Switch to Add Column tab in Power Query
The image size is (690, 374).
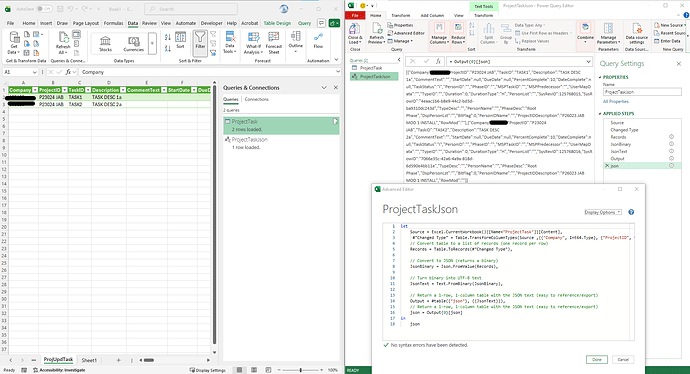point(432,15)
